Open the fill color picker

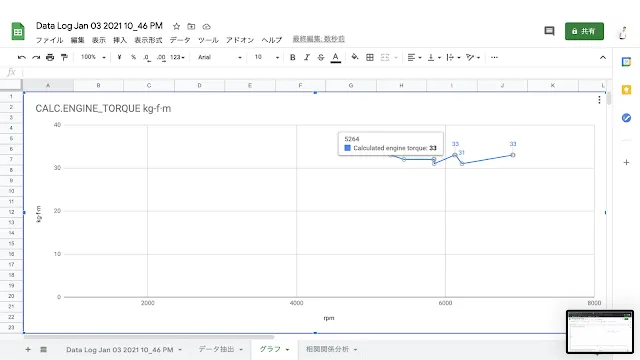tap(355, 57)
